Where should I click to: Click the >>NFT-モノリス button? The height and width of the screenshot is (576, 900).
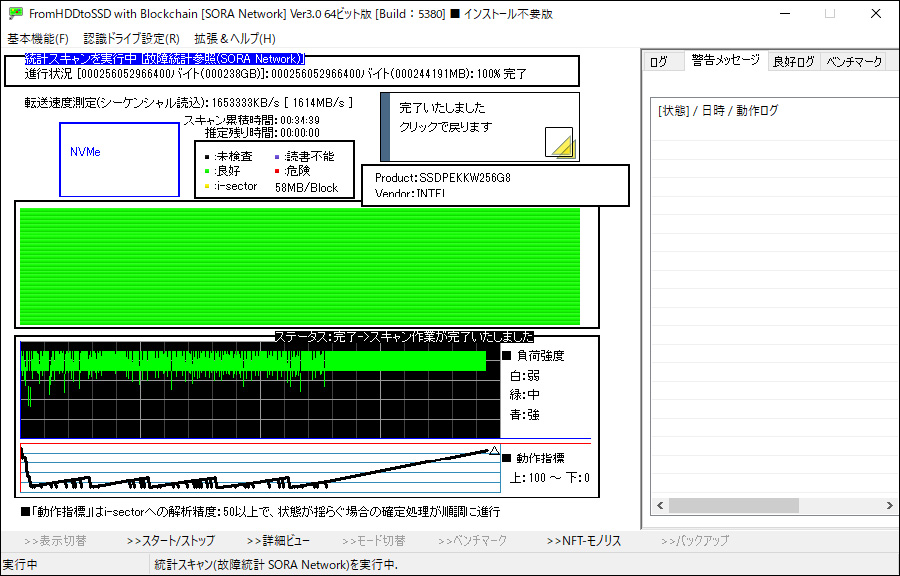[584, 540]
